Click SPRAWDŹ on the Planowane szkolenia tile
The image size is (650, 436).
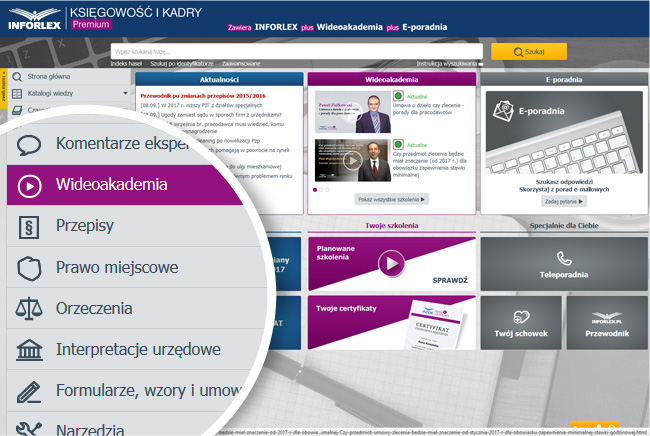450,281
